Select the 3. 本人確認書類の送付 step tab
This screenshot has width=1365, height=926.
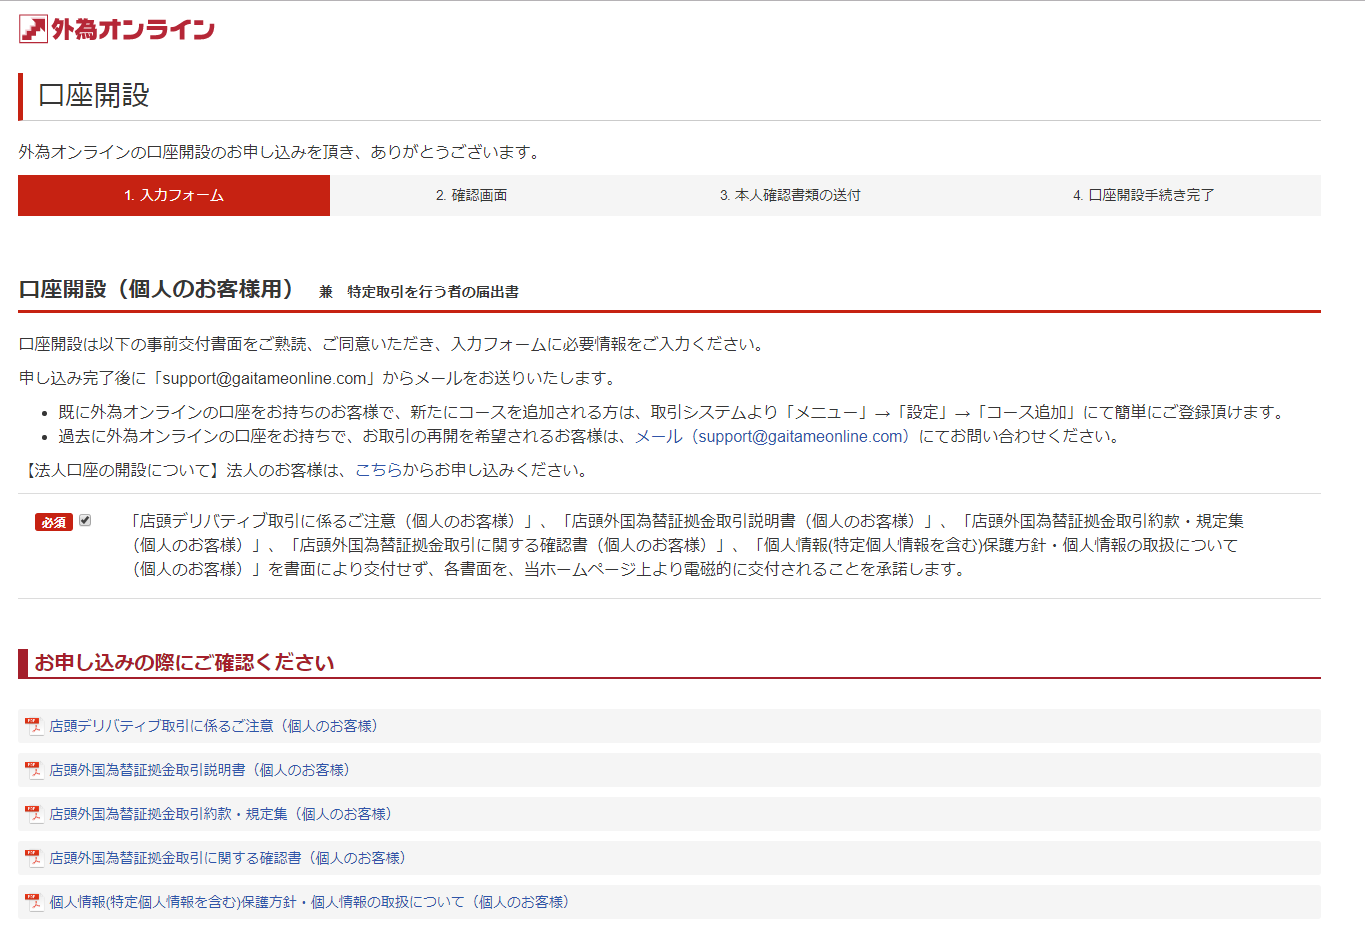pyautogui.click(x=790, y=195)
